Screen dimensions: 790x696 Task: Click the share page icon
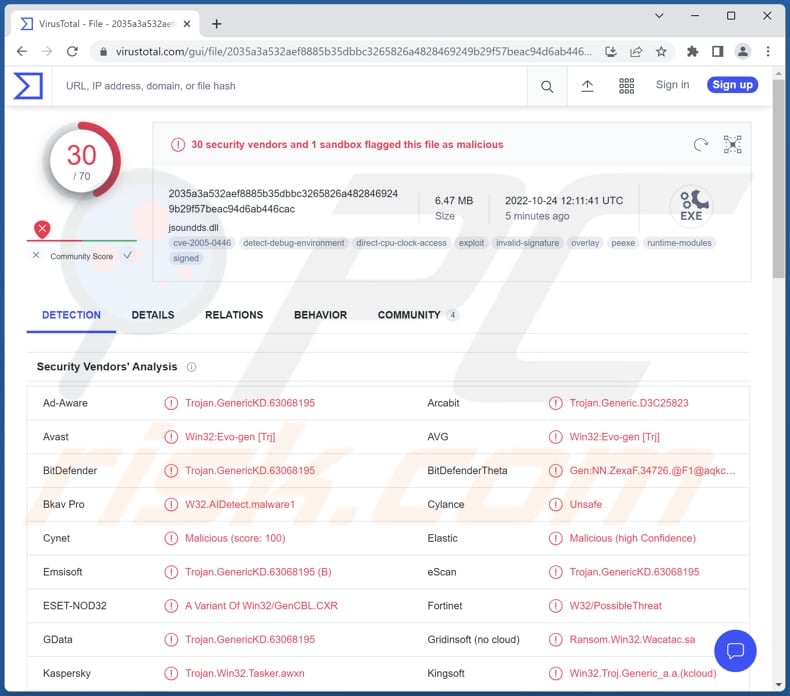pos(636,51)
